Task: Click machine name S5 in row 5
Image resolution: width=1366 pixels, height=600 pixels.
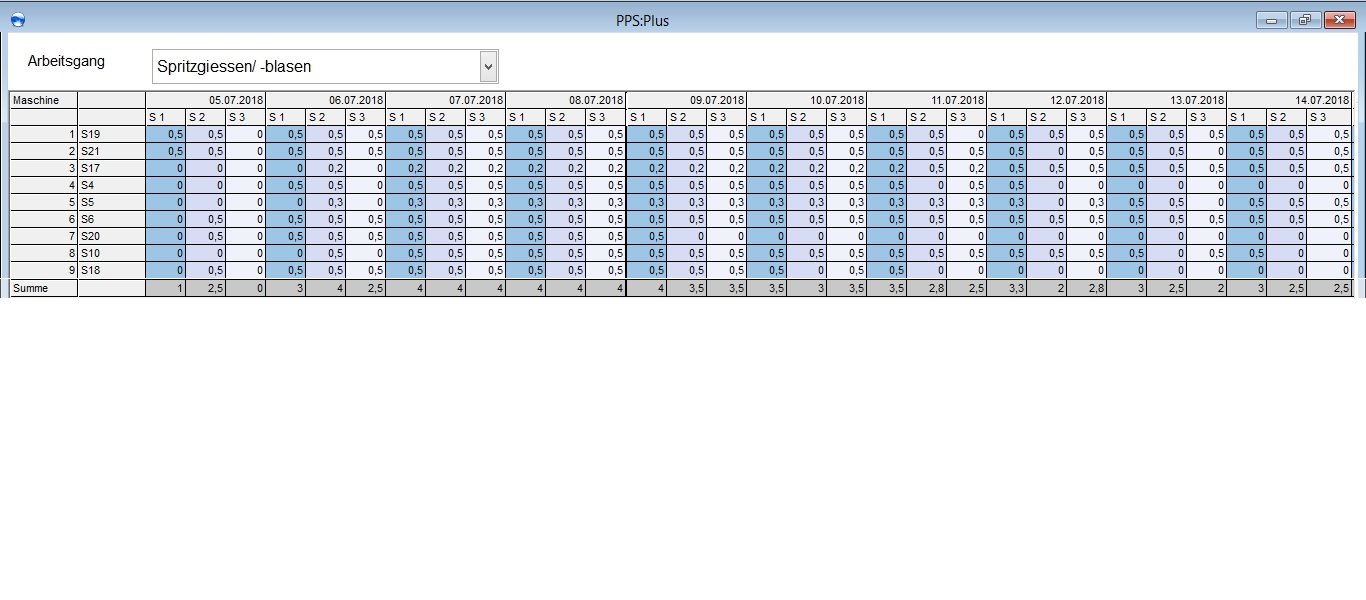Action: (x=111, y=202)
